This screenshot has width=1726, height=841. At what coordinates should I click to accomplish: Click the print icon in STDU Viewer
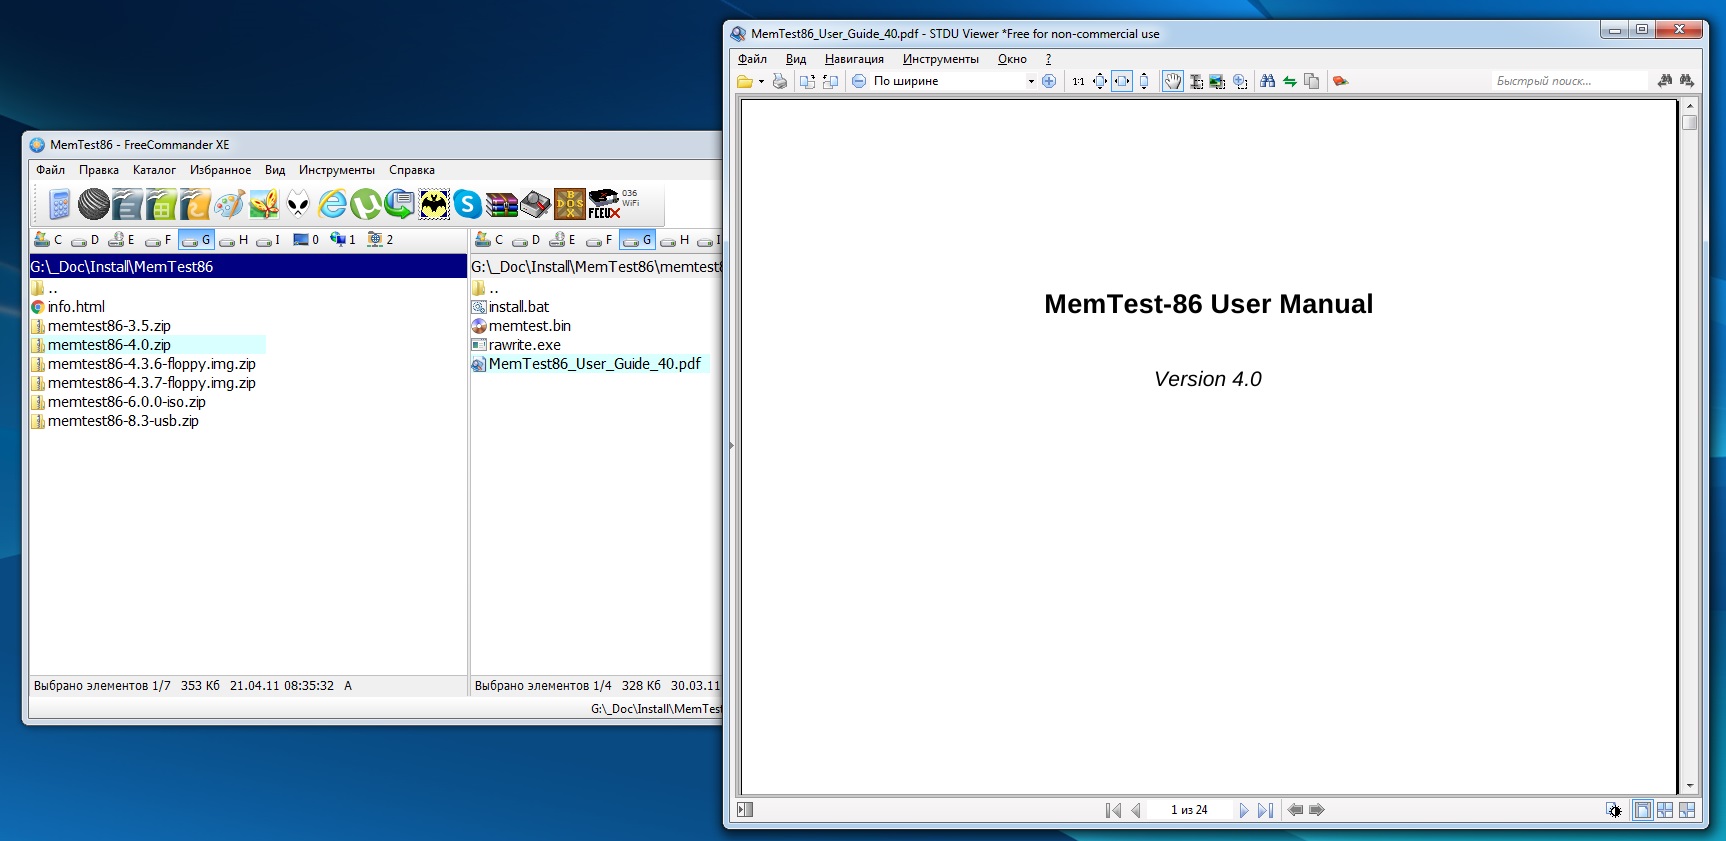(x=780, y=81)
